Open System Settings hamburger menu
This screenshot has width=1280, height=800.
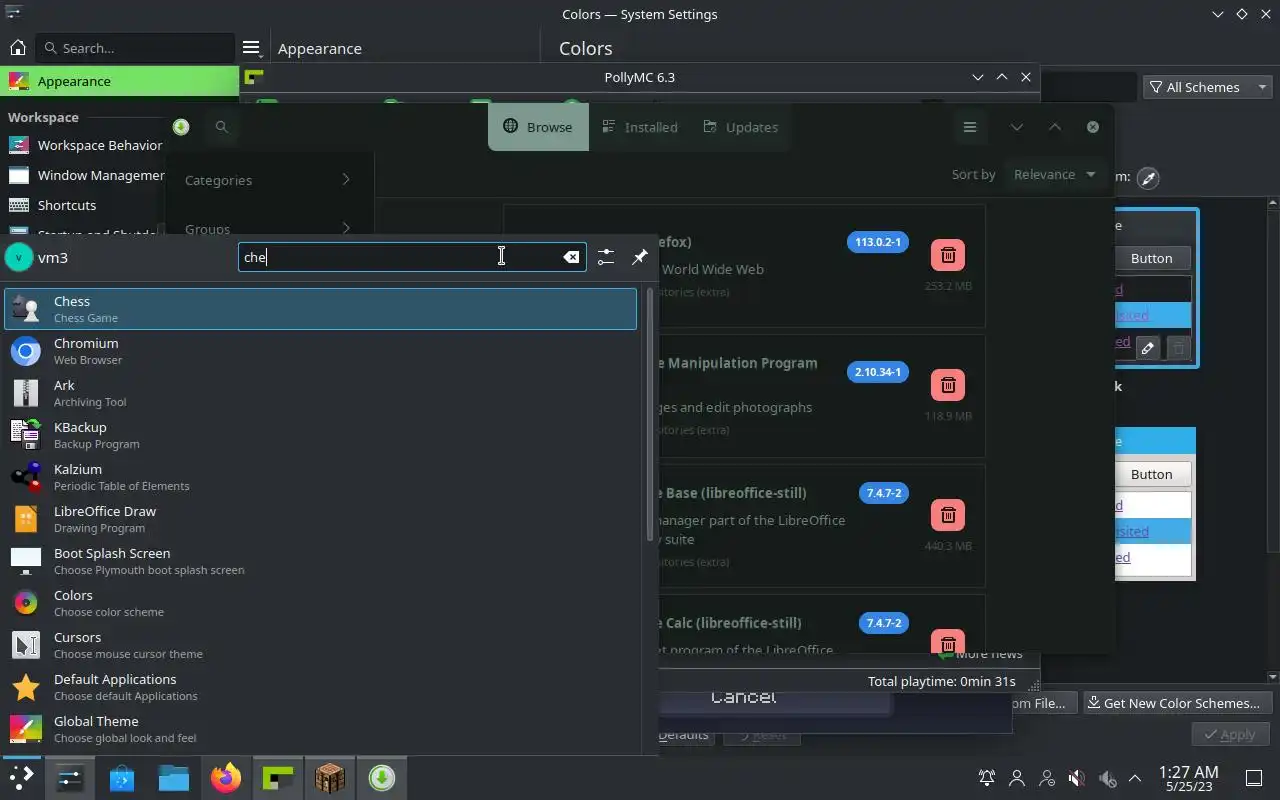point(252,48)
